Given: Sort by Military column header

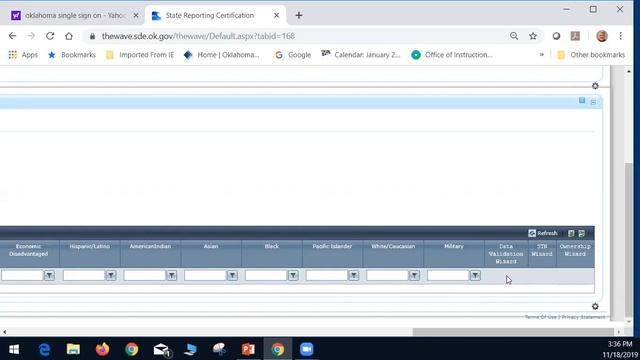Looking at the screenshot, I should tap(454, 247).
